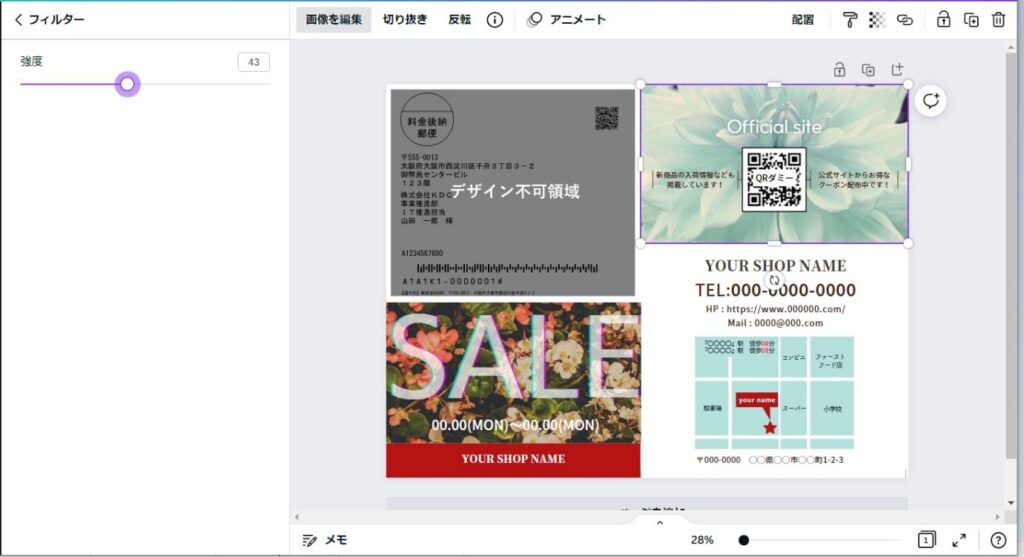Viewport: 1024px width, 557px height.
Task: Click the copy style paint roller icon
Action: coord(850,20)
